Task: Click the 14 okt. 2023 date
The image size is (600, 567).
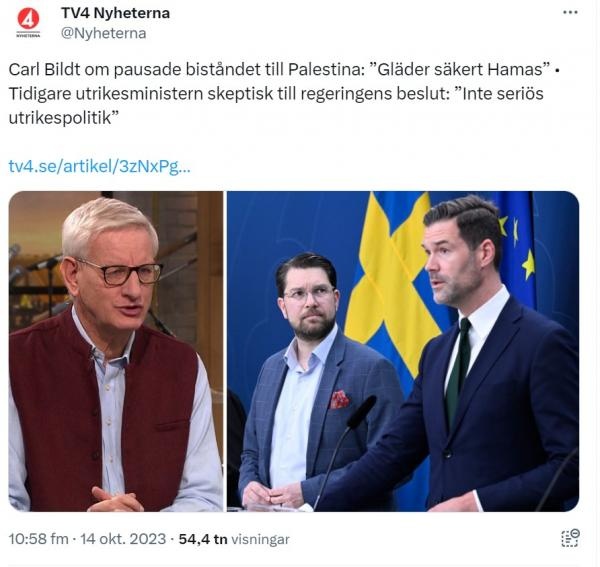Action: coord(123,539)
